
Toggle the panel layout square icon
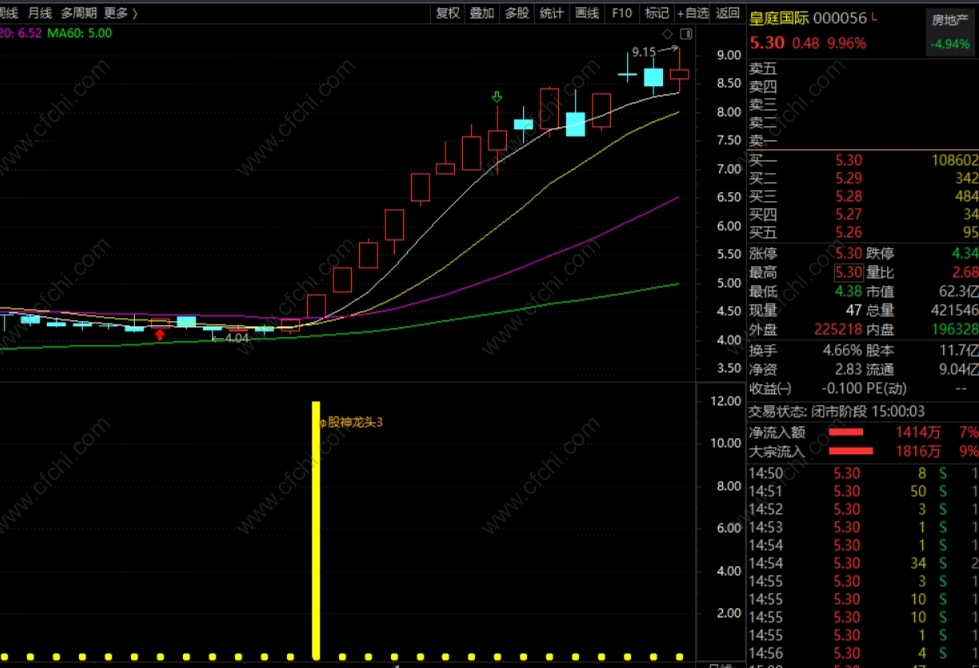(686, 34)
